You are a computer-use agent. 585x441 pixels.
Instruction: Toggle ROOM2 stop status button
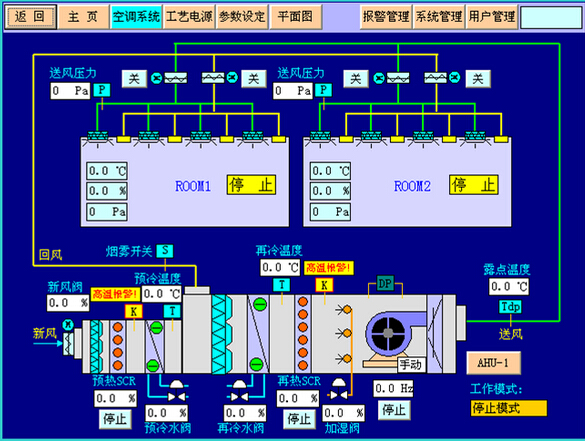pos(474,185)
